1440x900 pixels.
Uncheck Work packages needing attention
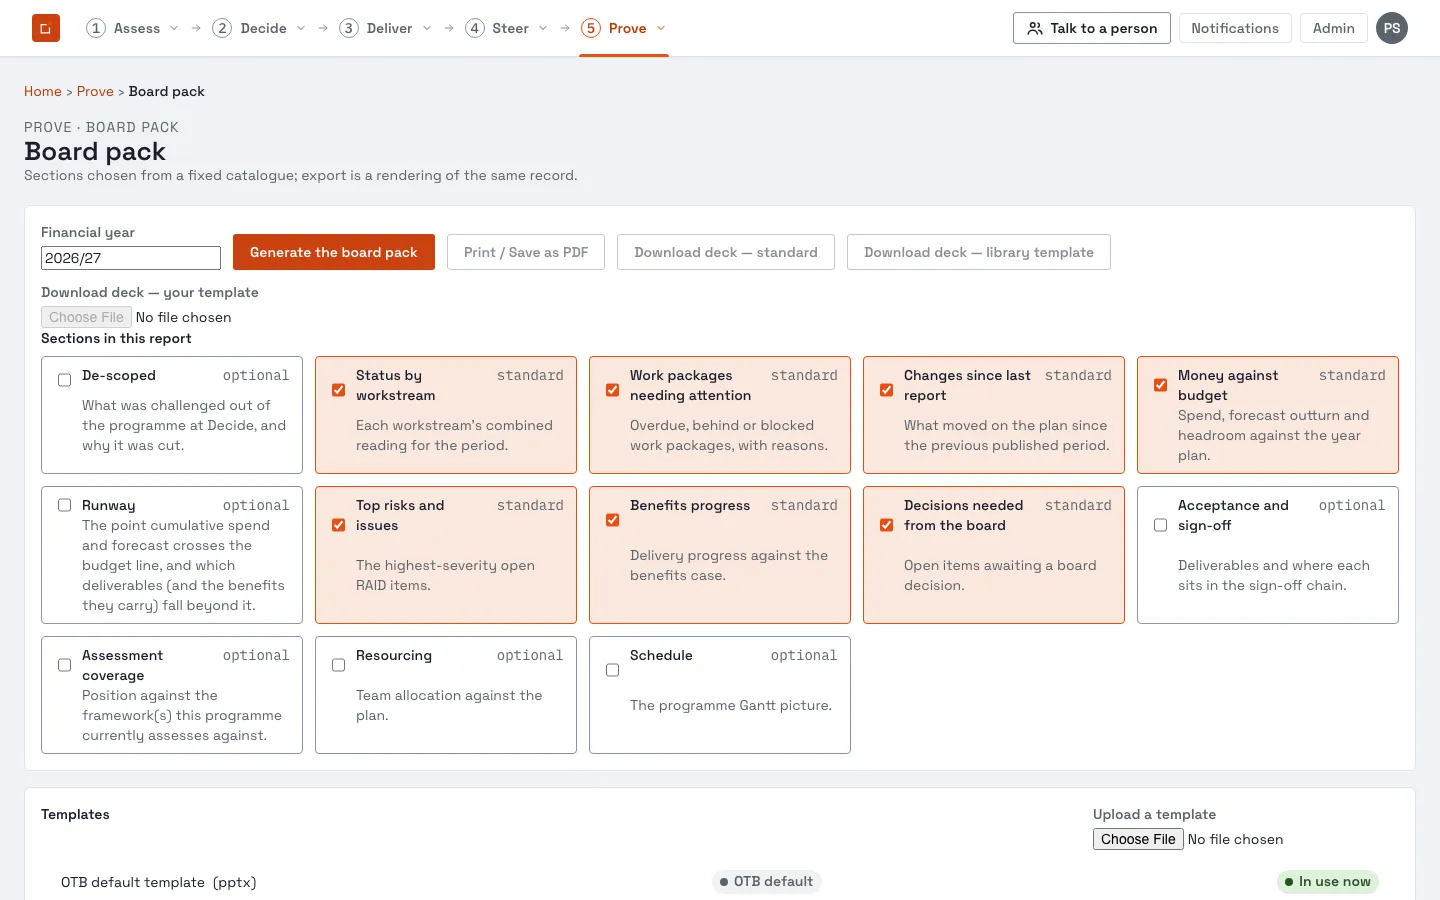pyautogui.click(x=612, y=390)
